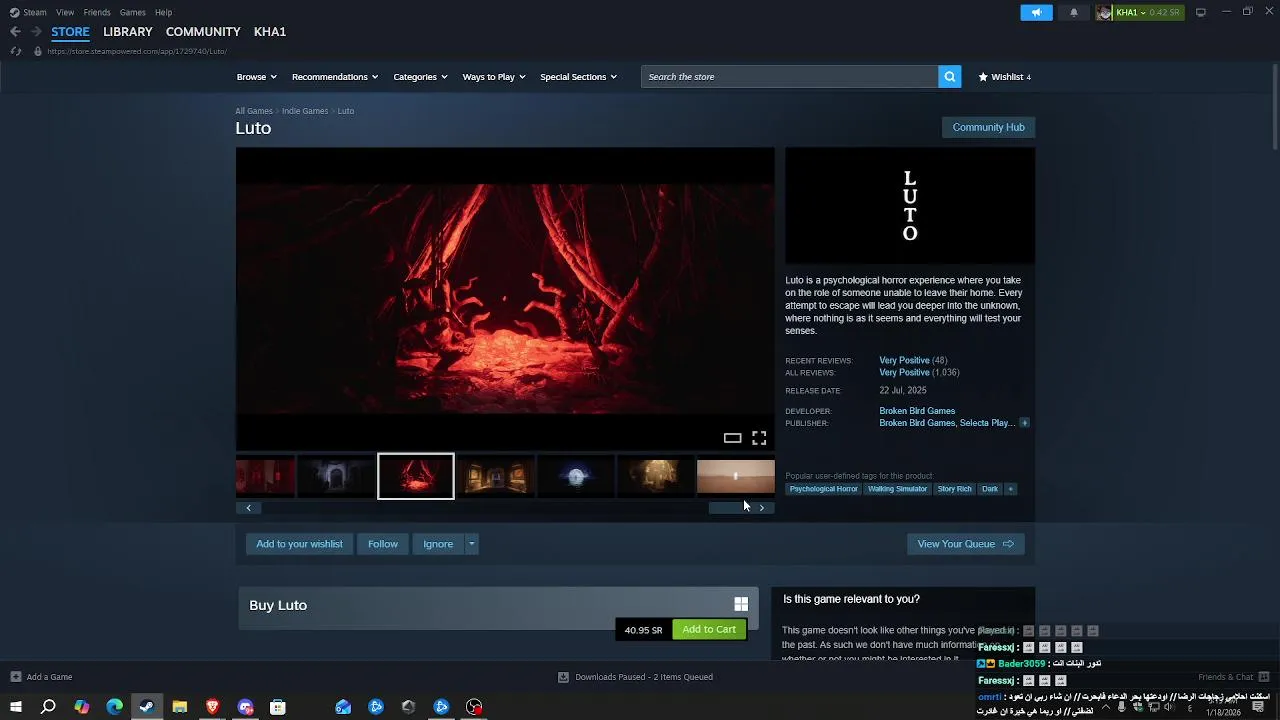The width and height of the screenshot is (1280, 720).
Task: Click the Add a Game plus icon
Action: 15,677
